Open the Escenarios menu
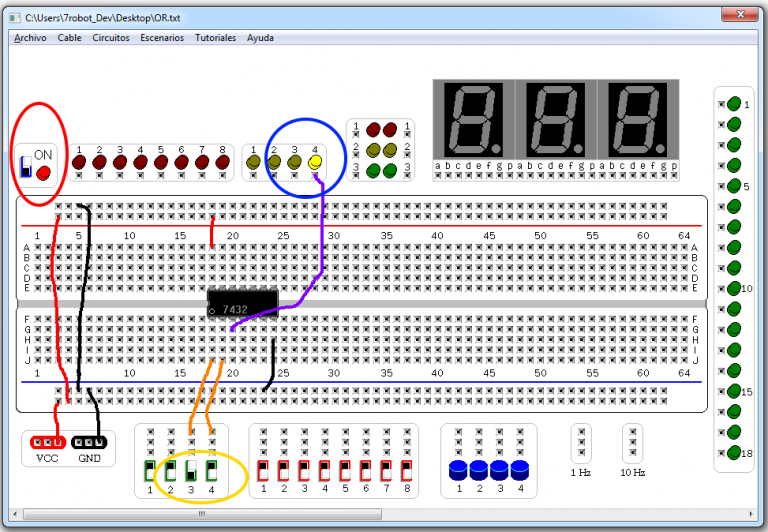Viewport: 768px width, 532px height. [162, 37]
